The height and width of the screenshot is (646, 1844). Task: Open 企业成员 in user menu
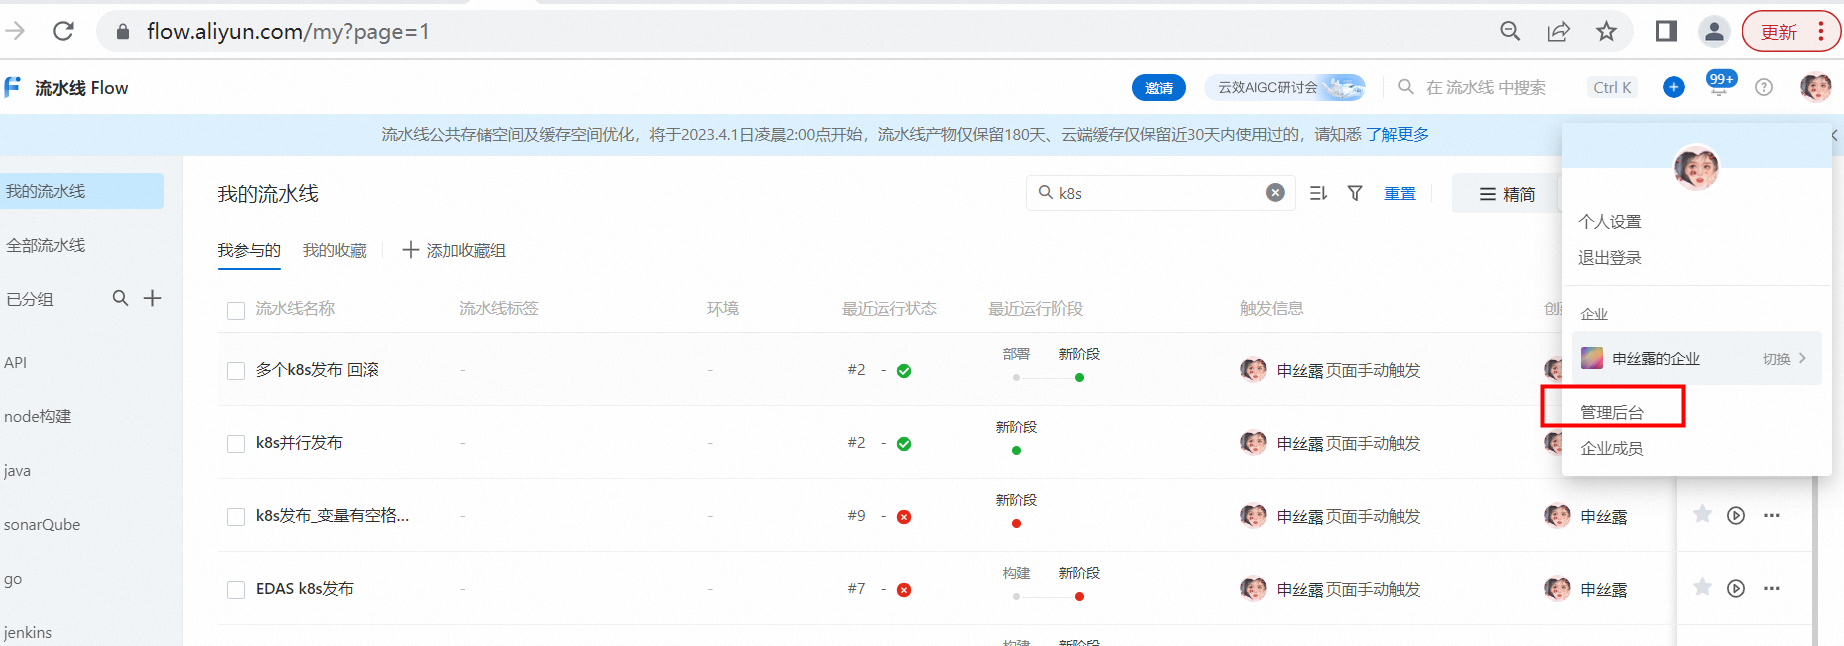[x=1612, y=448]
